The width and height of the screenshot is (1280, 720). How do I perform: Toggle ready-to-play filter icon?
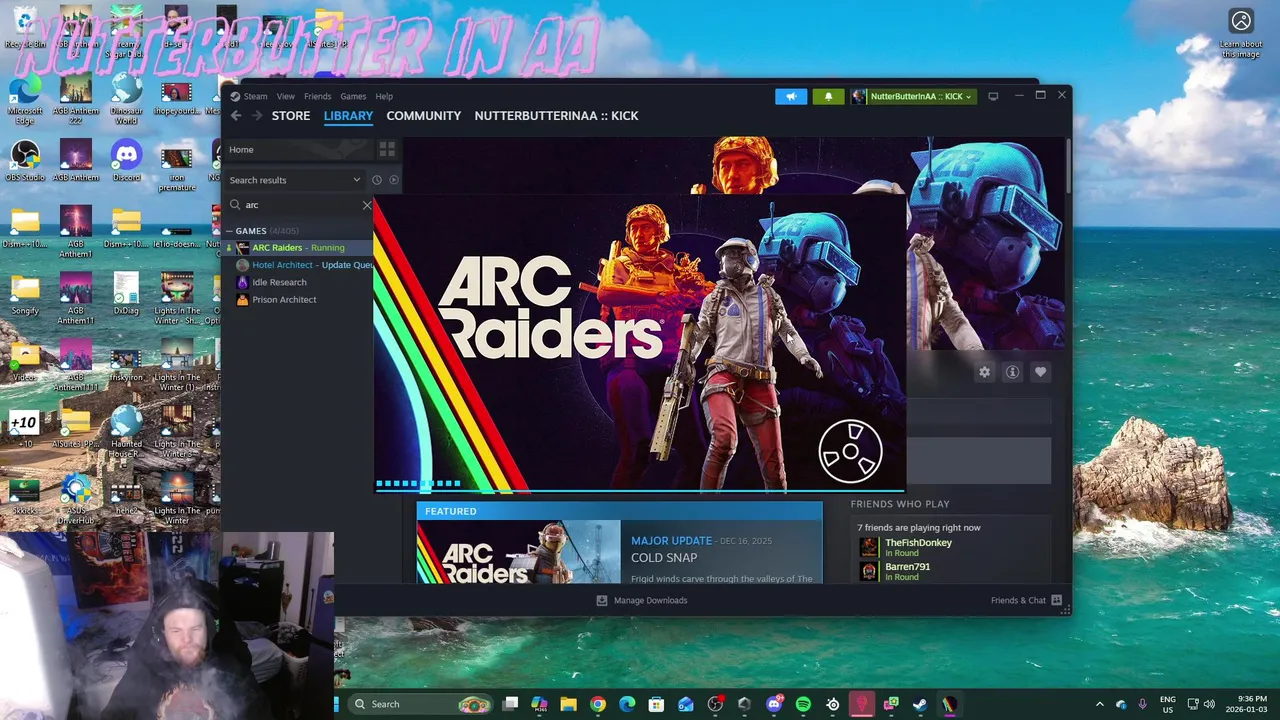click(394, 180)
